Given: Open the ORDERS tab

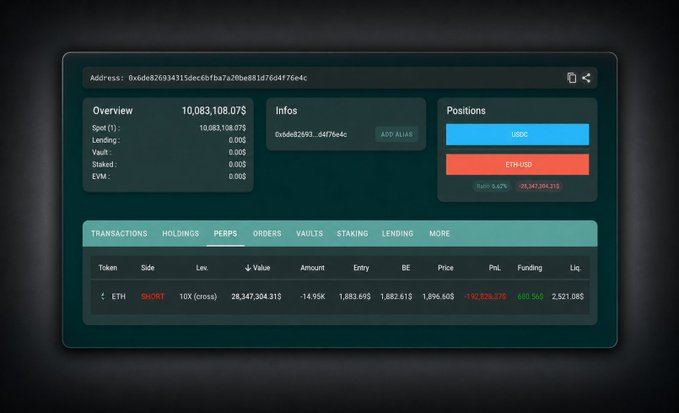Looking at the screenshot, I should pos(267,233).
